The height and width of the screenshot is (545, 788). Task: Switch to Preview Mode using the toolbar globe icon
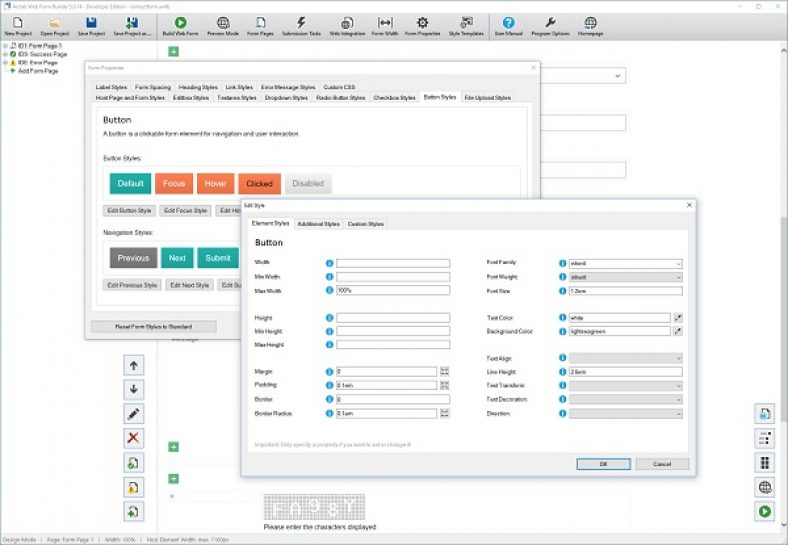[x=223, y=23]
